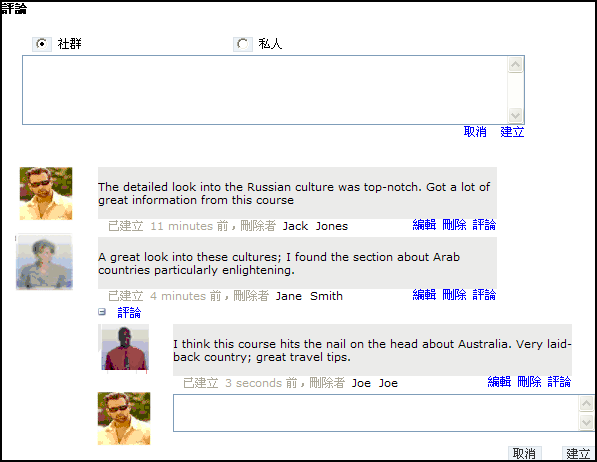
Task: Click scroll up arrow of main comment box
Action: [516, 65]
